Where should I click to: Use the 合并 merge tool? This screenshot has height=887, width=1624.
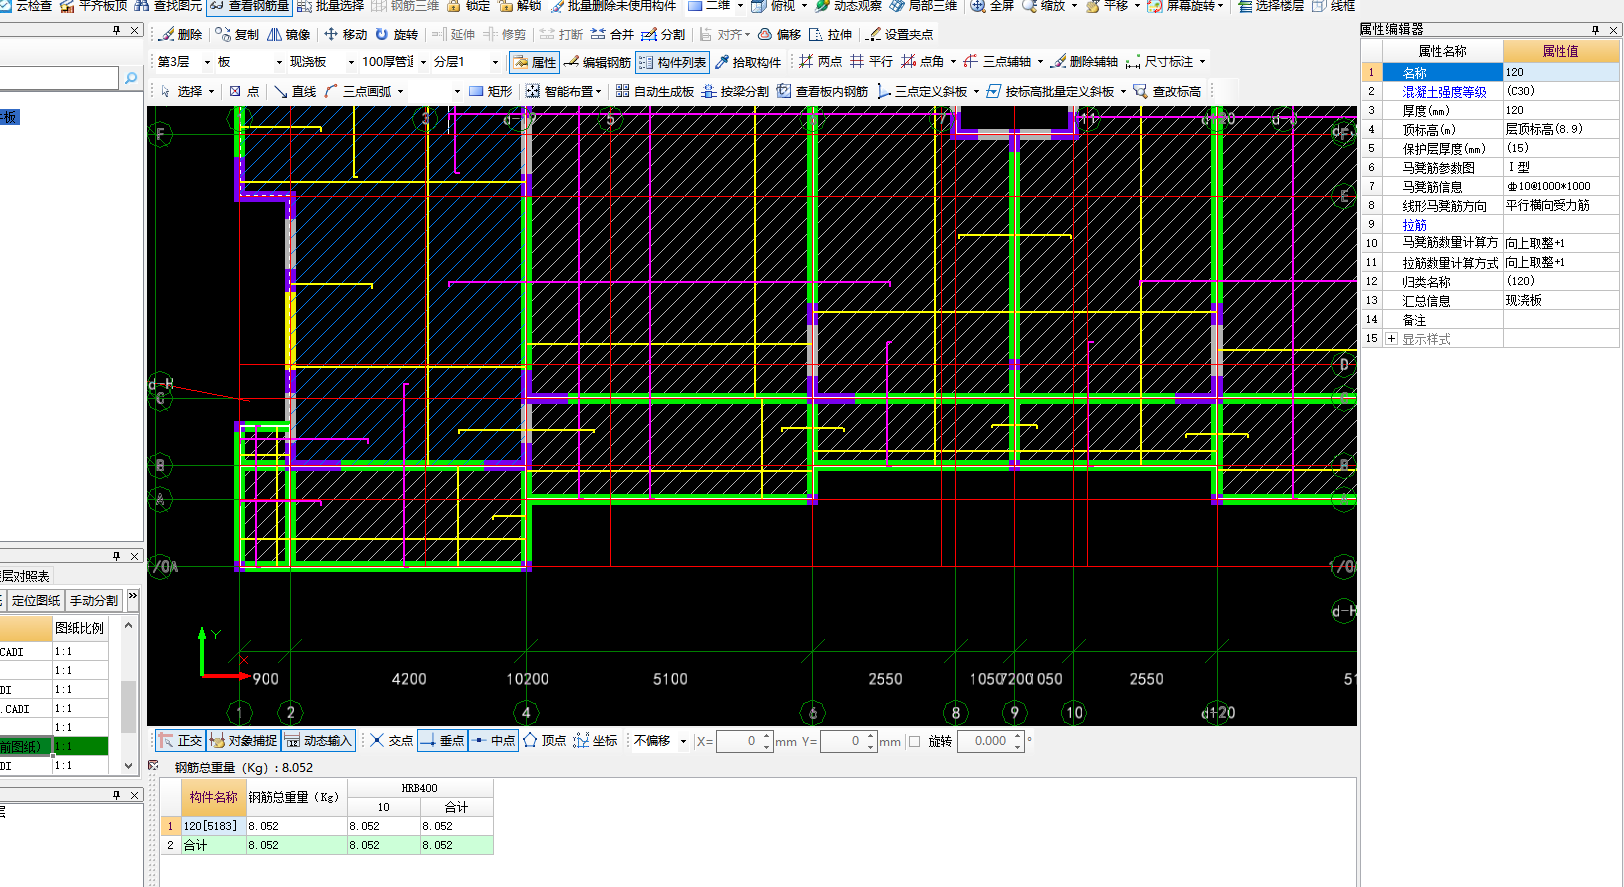[x=612, y=34]
